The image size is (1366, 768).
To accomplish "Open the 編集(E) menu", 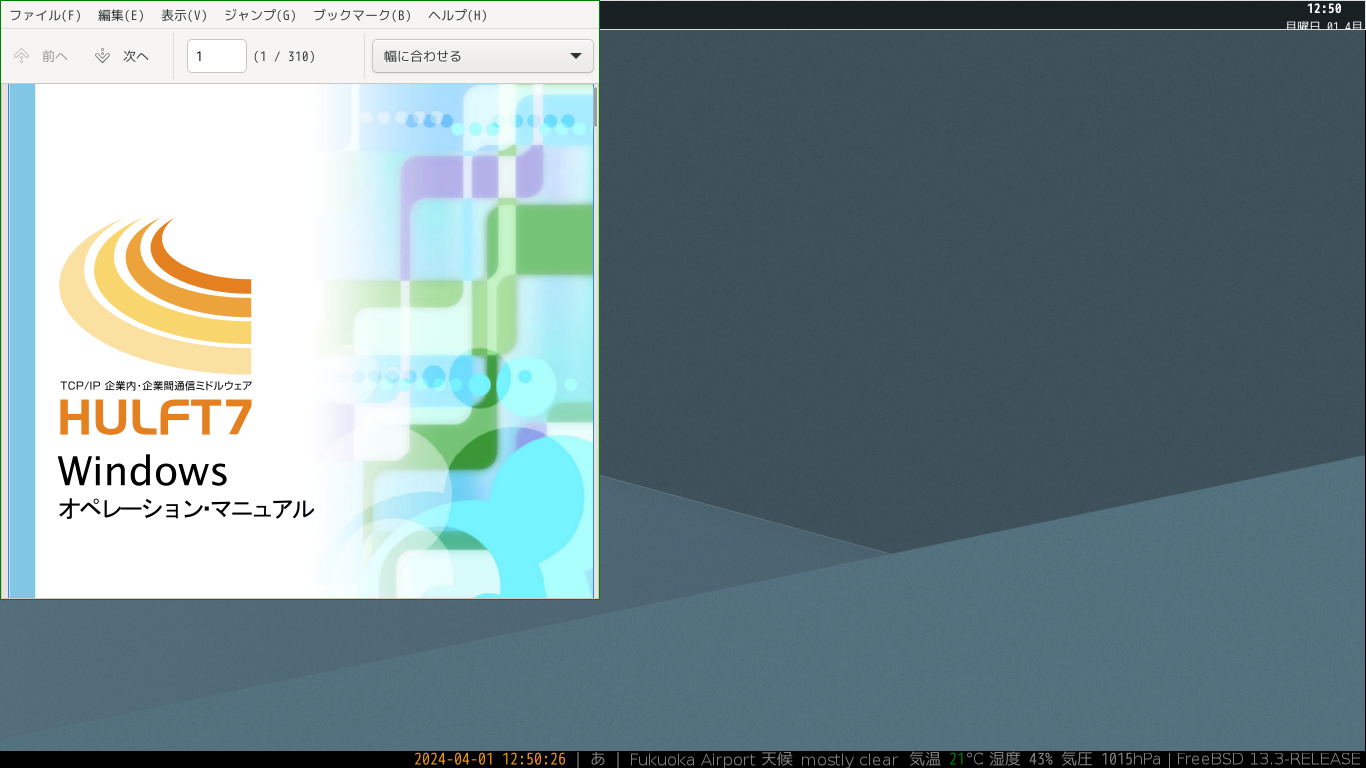I will (x=121, y=16).
